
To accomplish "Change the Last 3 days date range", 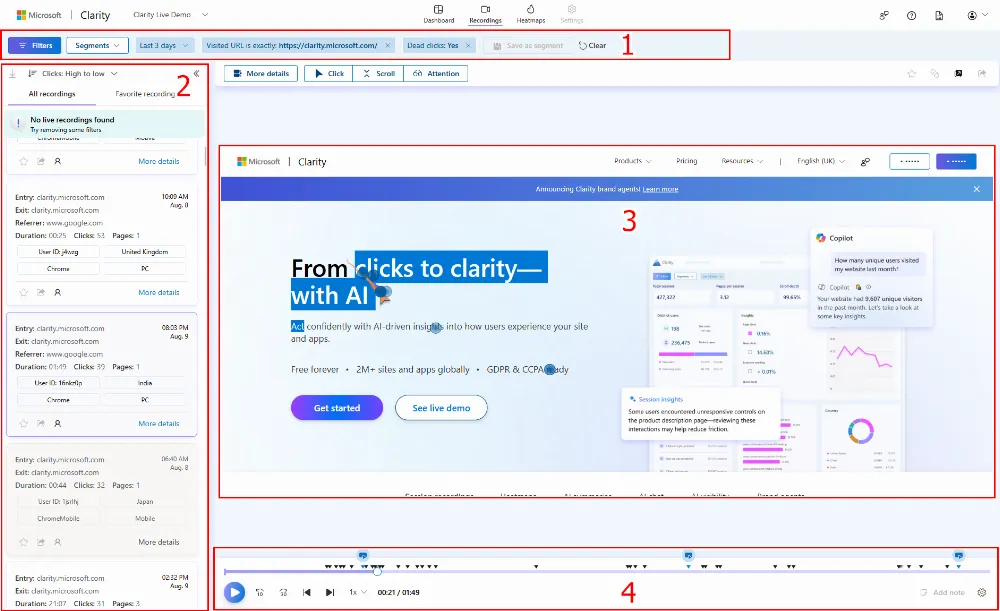I will [164, 45].
